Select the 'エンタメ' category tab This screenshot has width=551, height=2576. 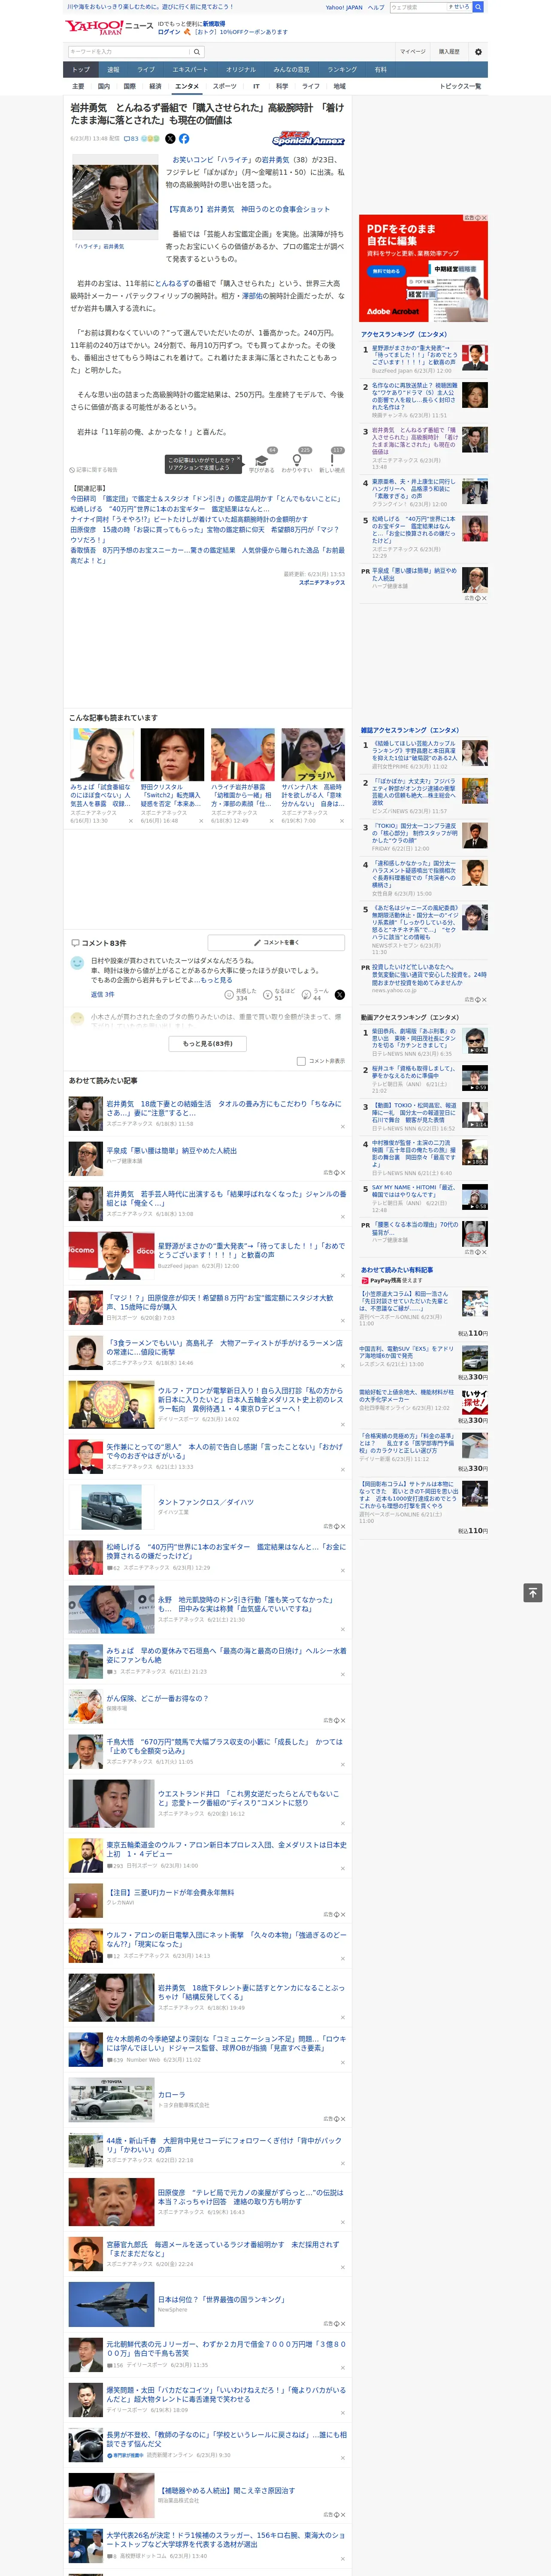pos(187,86)
